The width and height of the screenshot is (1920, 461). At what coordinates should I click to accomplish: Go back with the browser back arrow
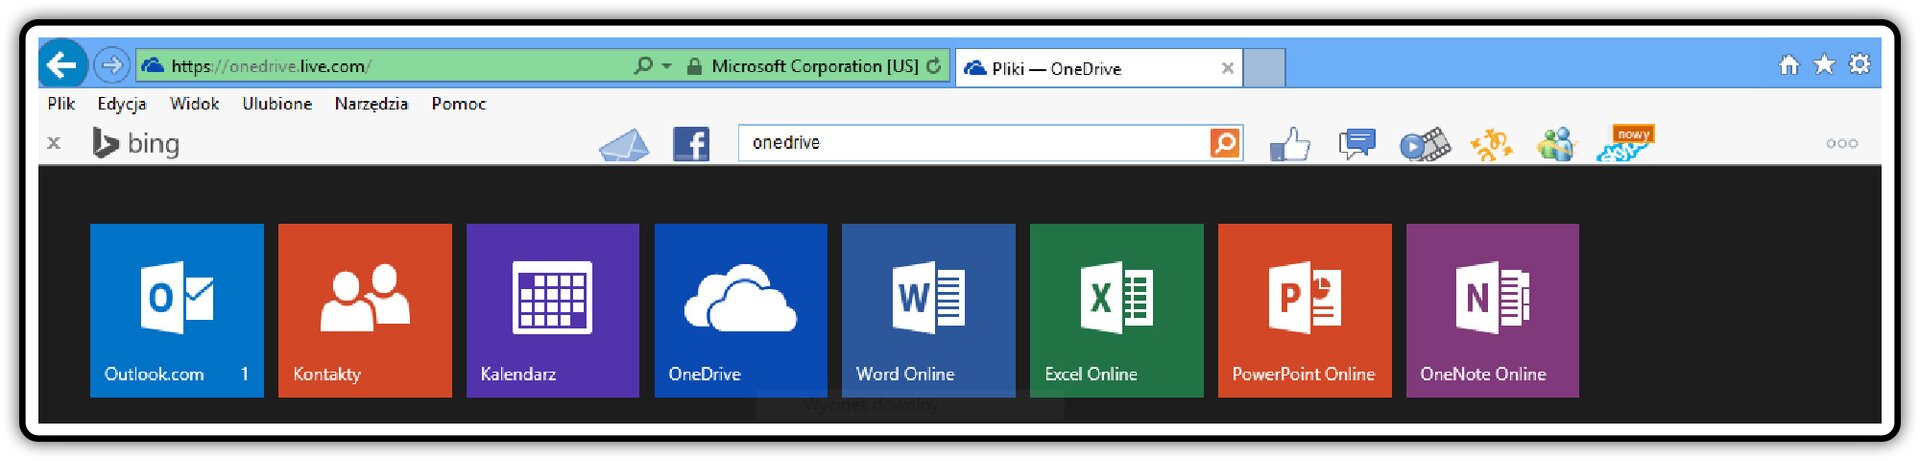(62, 66)
